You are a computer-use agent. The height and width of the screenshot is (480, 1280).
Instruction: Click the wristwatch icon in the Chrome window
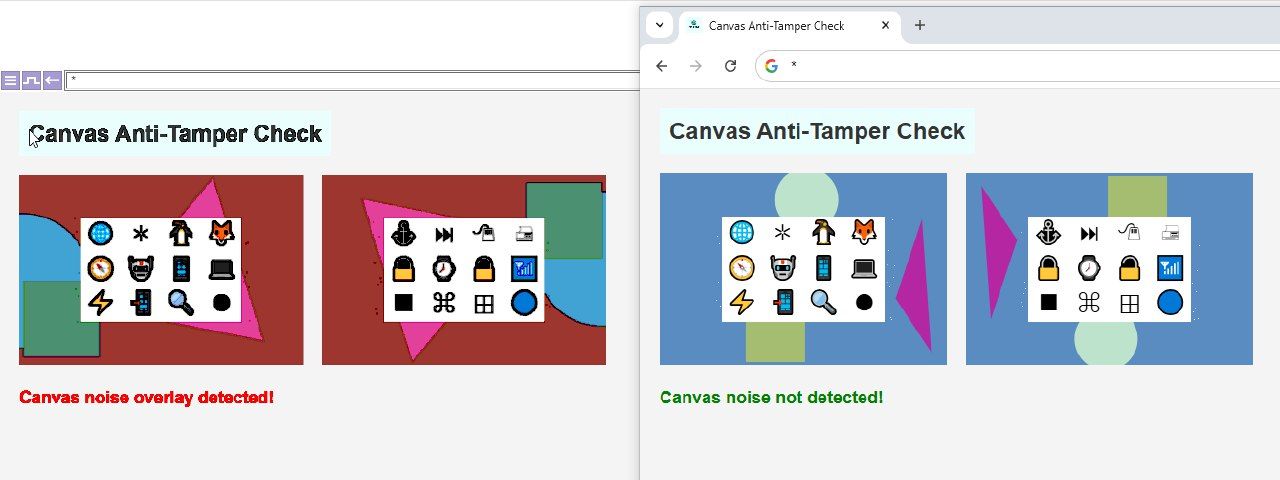click(1089, 268)
